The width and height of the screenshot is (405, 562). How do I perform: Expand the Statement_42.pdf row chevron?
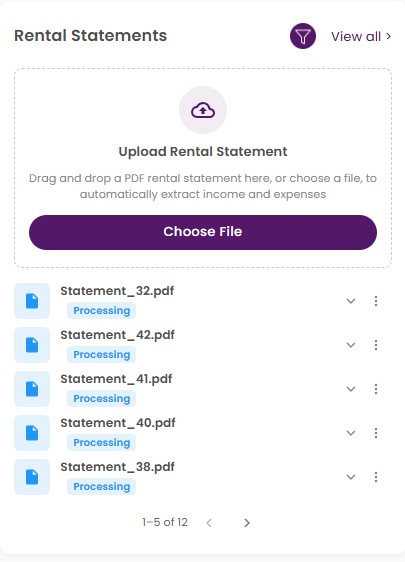tap(351, 345)
